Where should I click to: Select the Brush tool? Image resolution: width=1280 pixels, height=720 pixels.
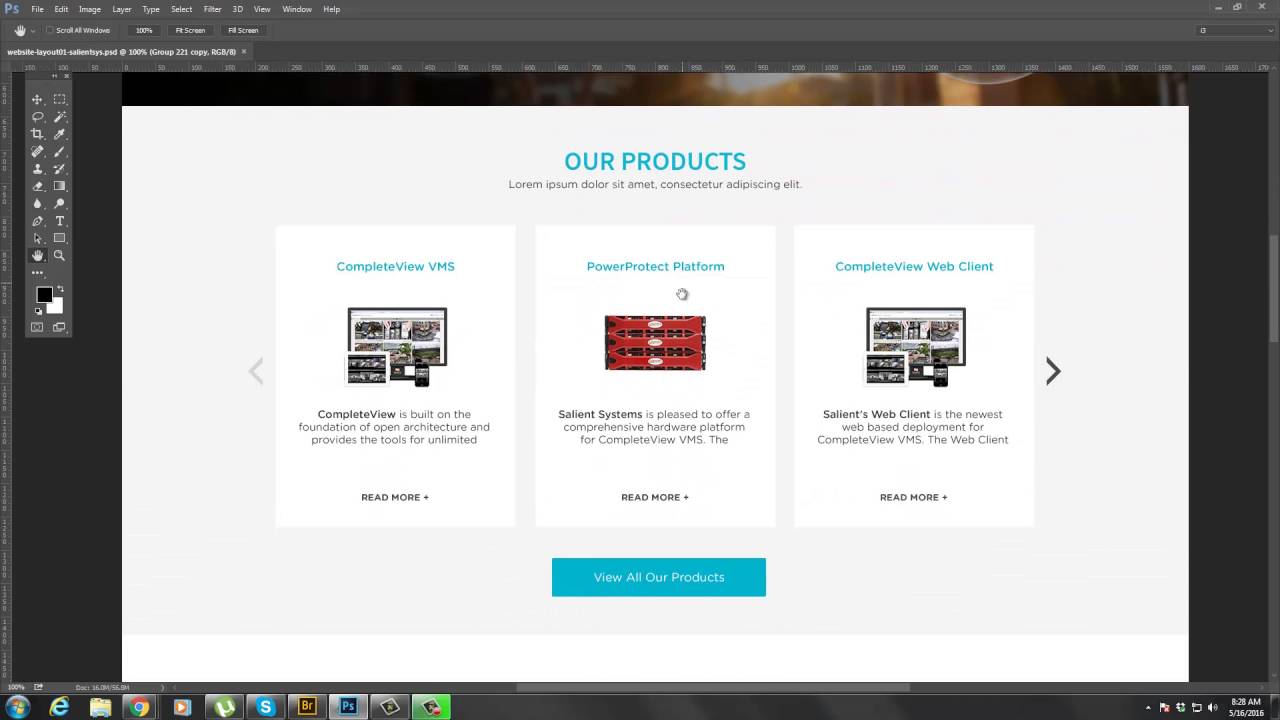(x=59, y=152)
